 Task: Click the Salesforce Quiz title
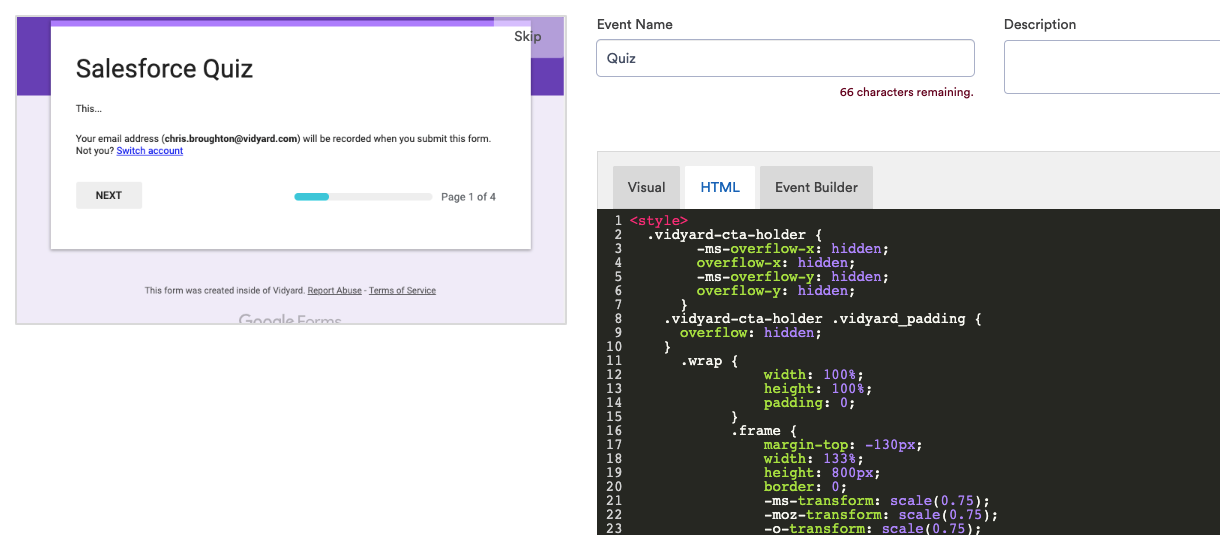click(x=164, y=69)
